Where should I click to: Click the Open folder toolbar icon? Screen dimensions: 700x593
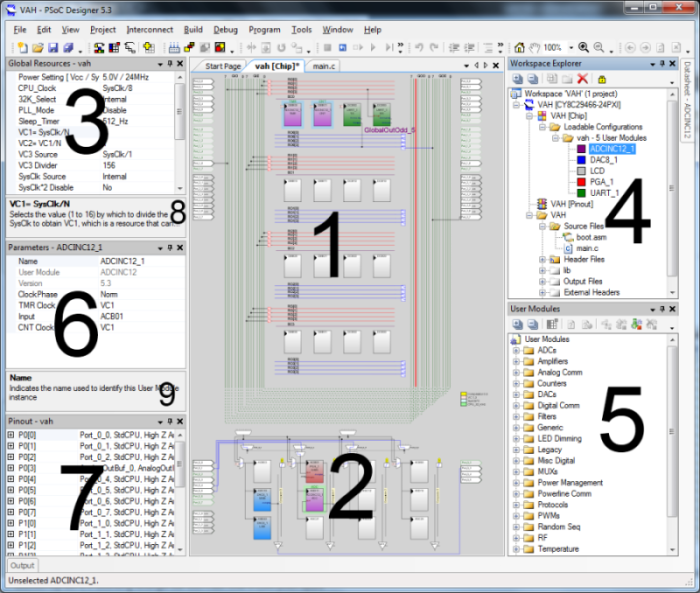tap(38, 47)
